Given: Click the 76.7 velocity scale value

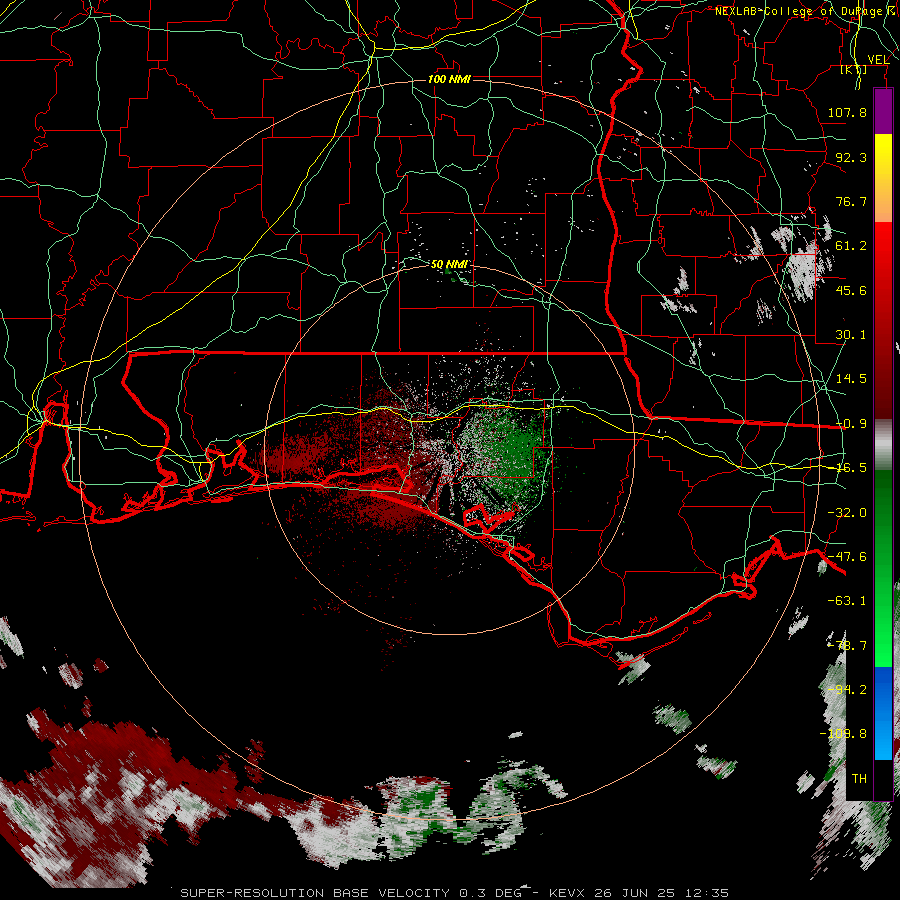Looking at the screenshot, I should click(x=851, y=201).
